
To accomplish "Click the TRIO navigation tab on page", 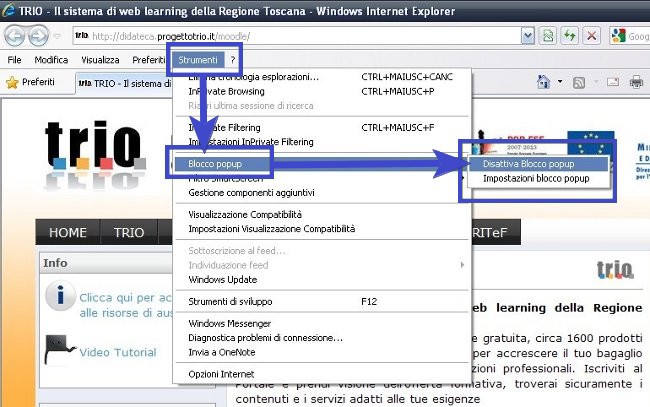I will tap(129, 233).
